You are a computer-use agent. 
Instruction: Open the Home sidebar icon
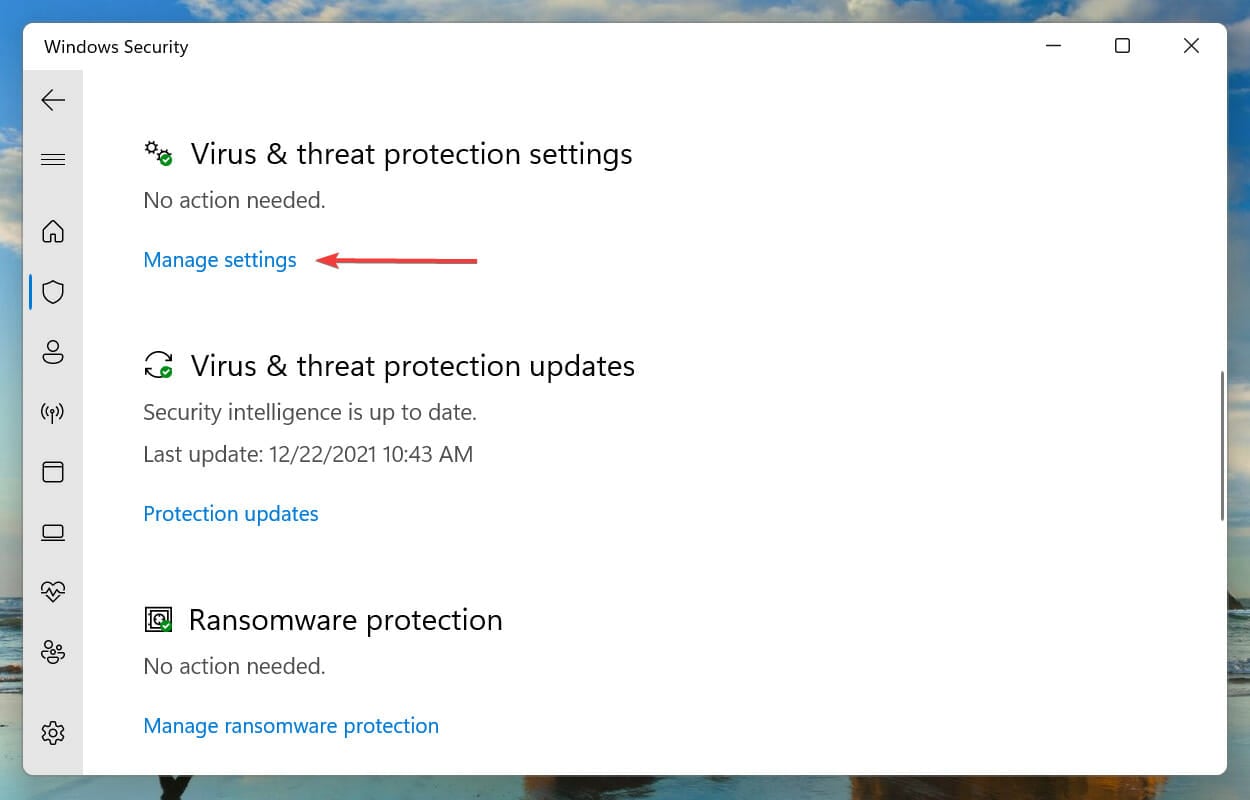(53, 232)
